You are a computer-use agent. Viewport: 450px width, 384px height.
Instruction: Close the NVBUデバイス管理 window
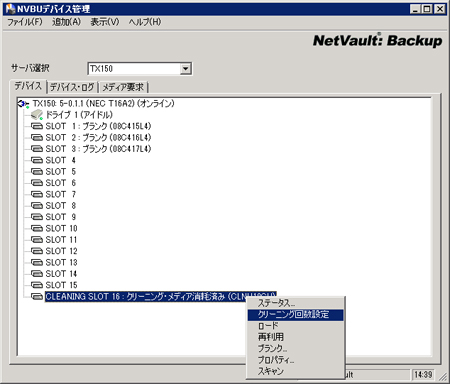(440, 9)
